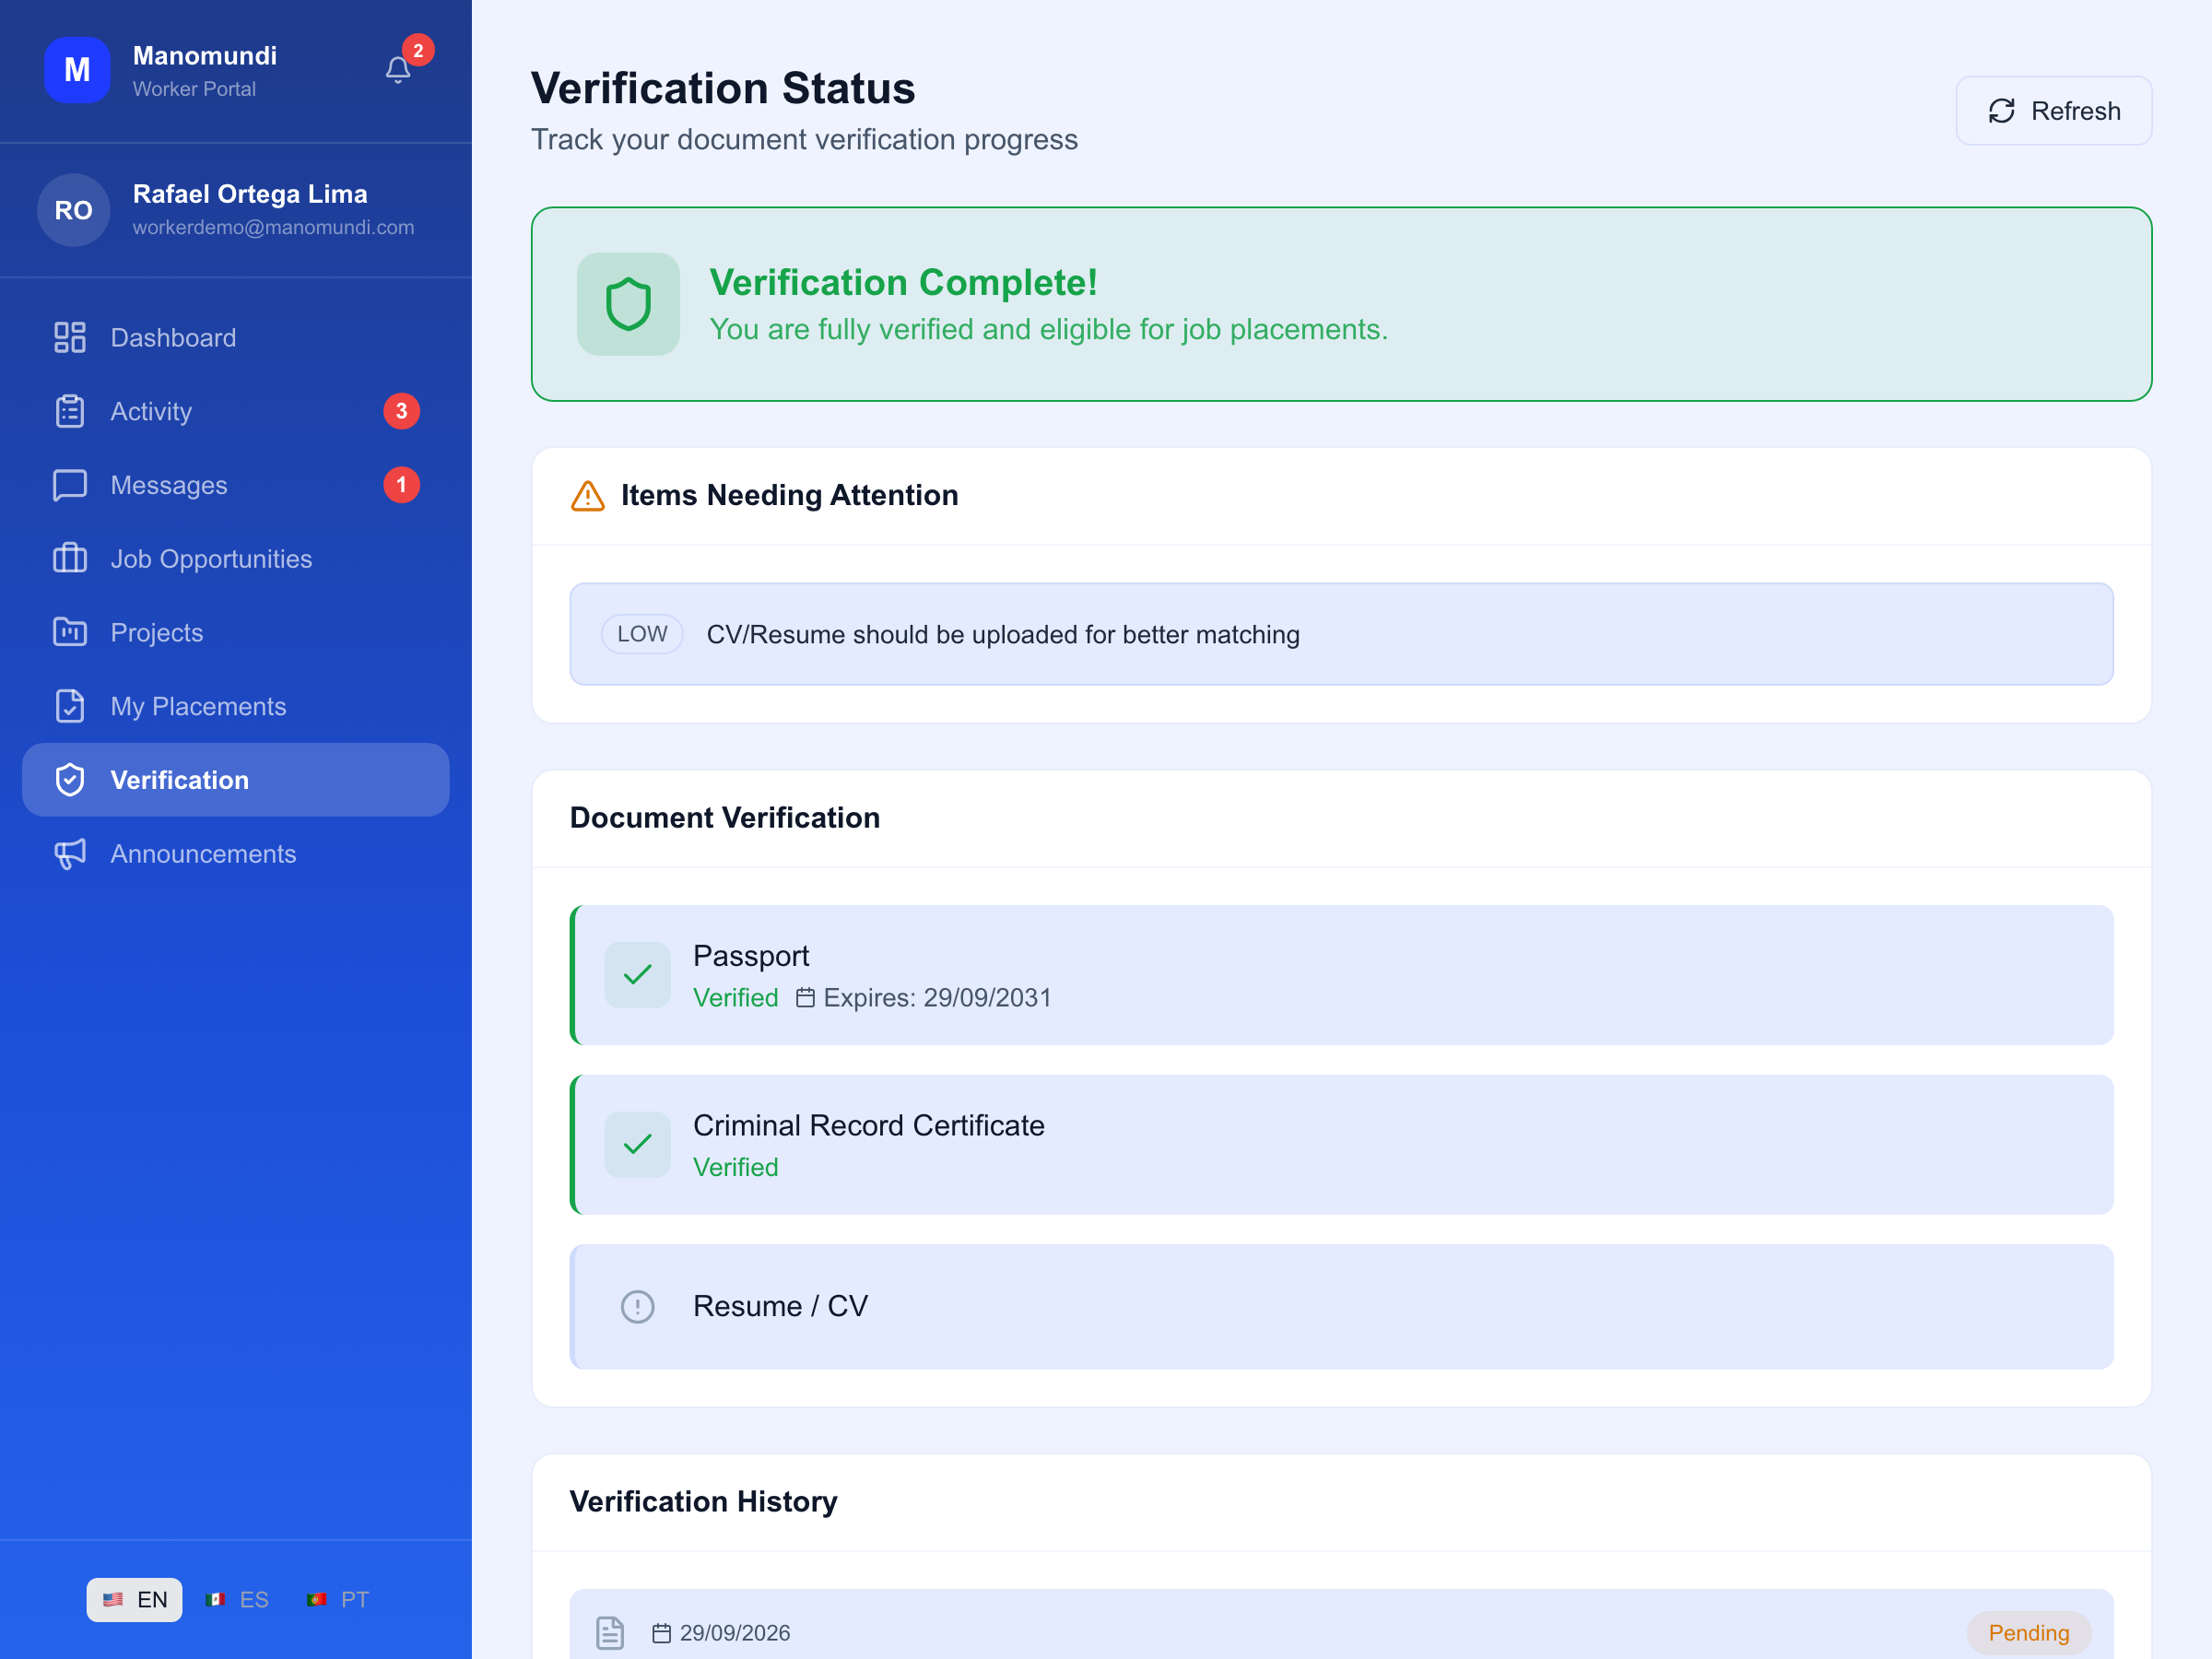This screenshot has height=1659, width=2212.
Task: Switch language to EN
Action: (134, 1600)
